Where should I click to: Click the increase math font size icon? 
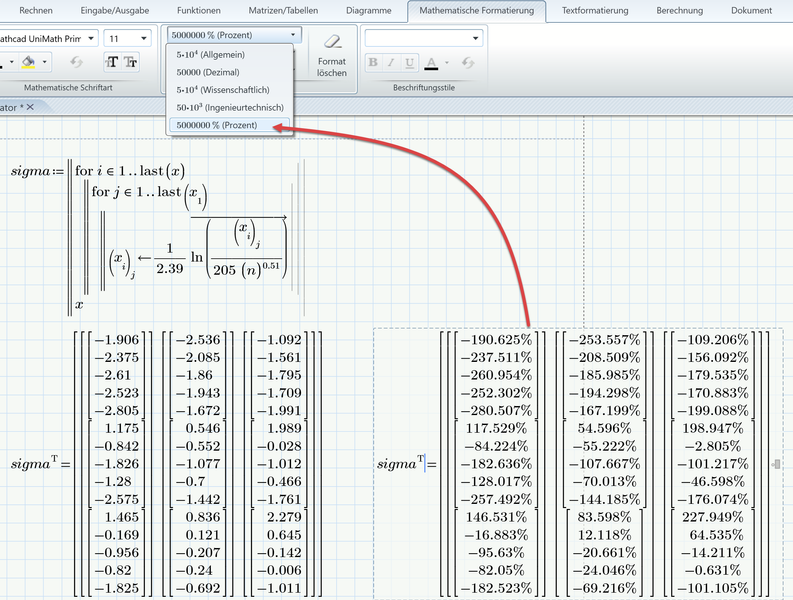[112, 63]
